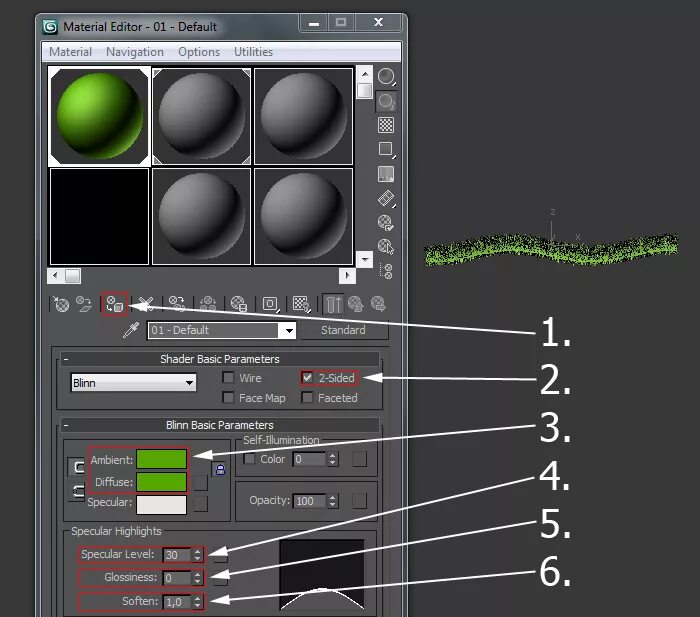
Task: Select the green sphere sample slot
Action: 99,116
